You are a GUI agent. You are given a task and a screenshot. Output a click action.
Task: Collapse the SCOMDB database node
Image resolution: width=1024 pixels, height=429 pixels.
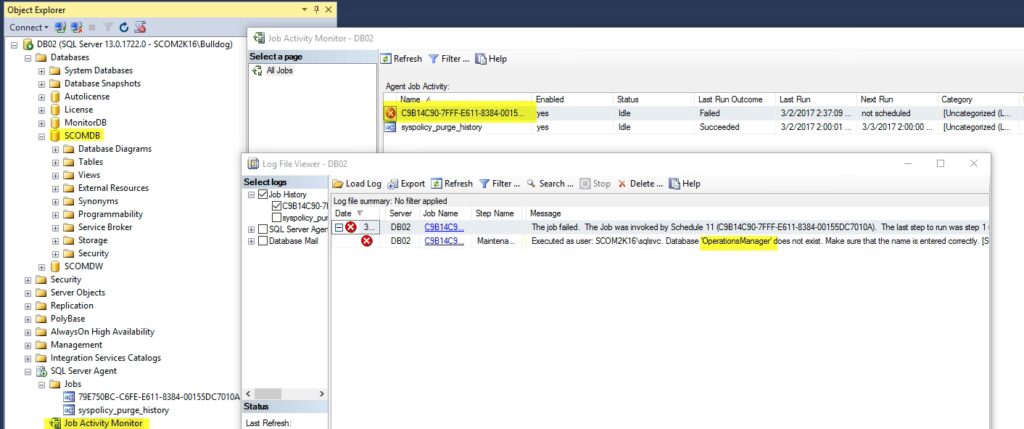tap(42, 136)
